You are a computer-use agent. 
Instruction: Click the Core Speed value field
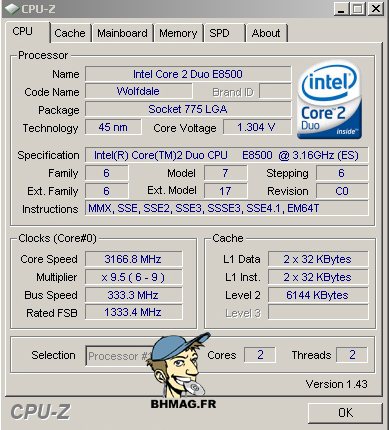tap(133, 259)
